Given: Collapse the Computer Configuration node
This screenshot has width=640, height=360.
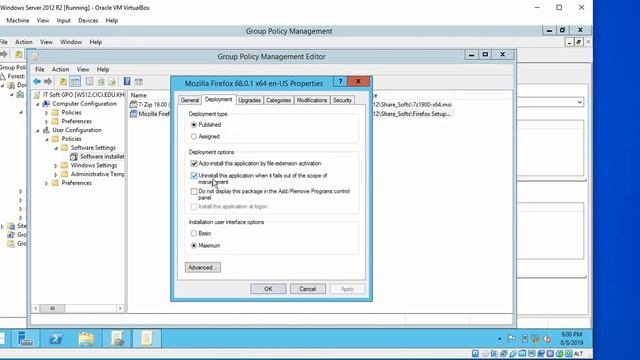Looking at the screenshot, I should 38,104.
